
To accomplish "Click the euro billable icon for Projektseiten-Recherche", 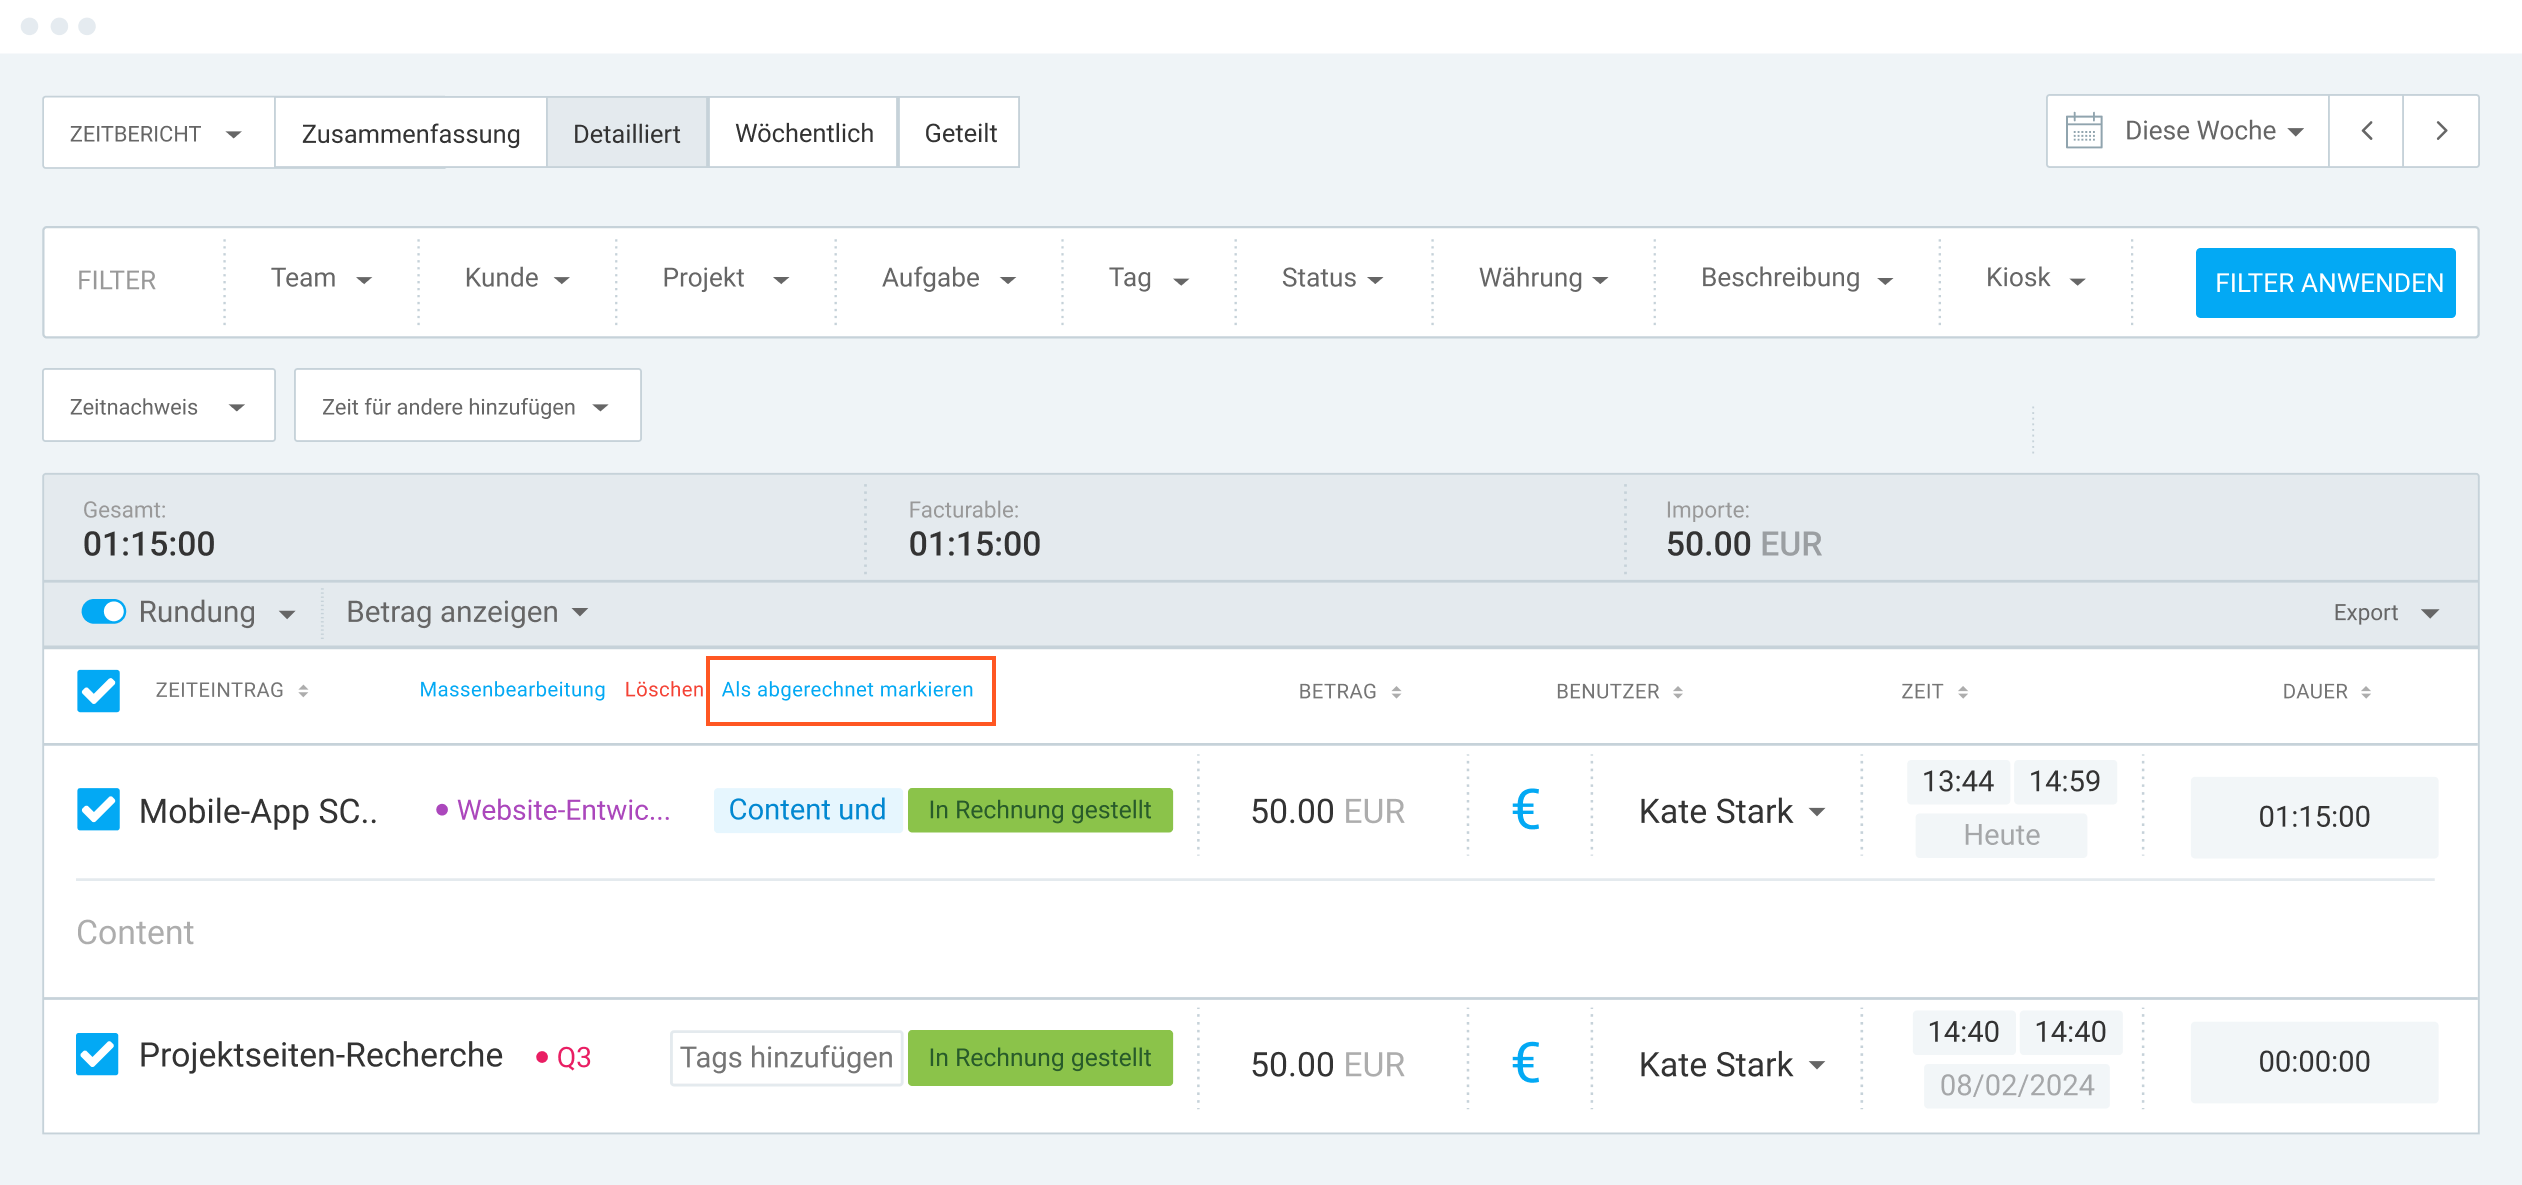I will (x=1525, y=1063).
